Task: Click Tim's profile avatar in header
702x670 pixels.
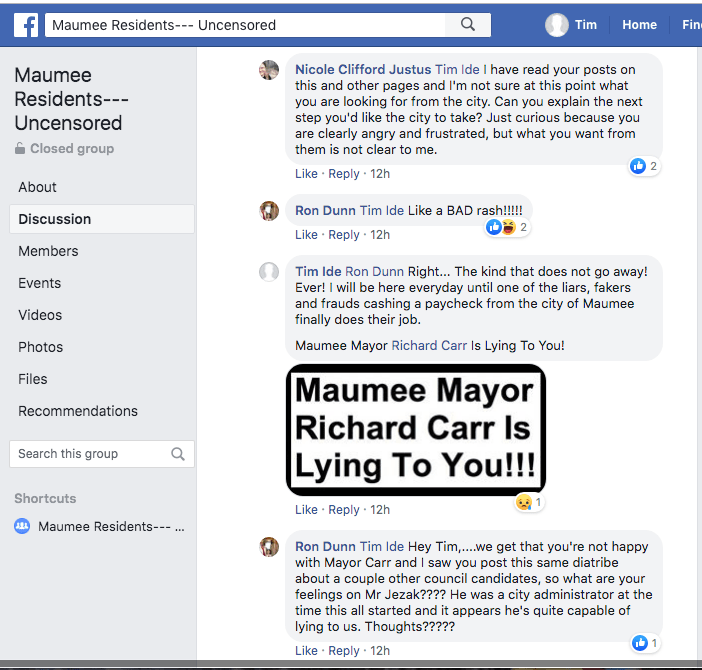Action: pos(556,25)
